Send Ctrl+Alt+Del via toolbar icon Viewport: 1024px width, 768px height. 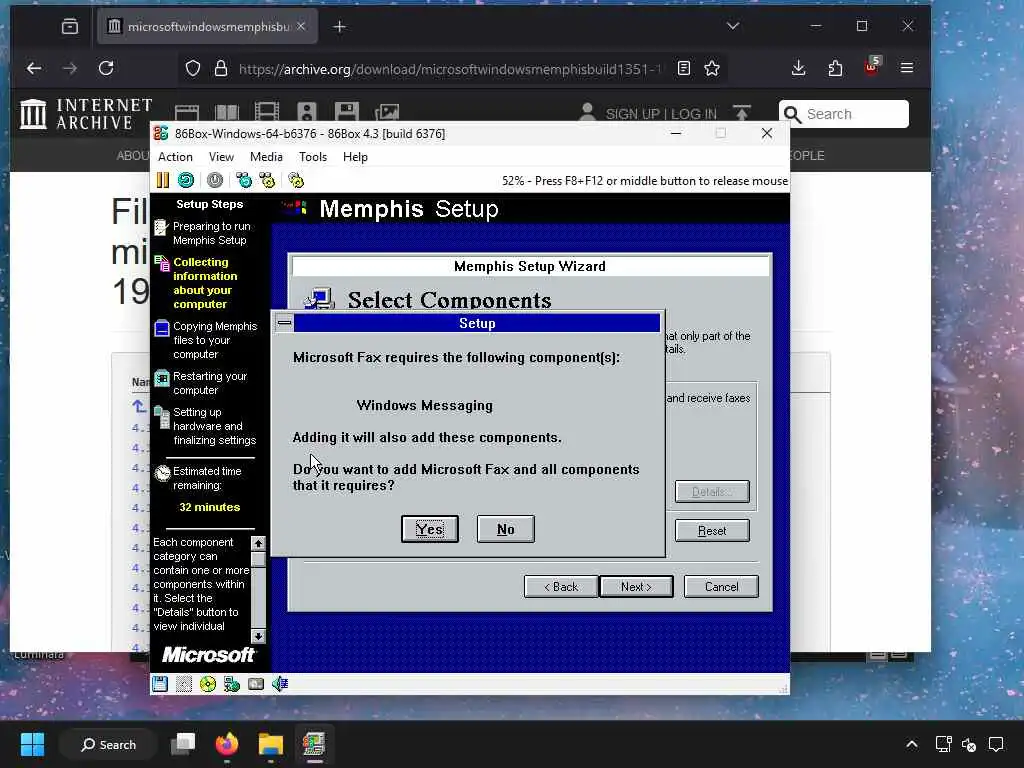(244, 180)
